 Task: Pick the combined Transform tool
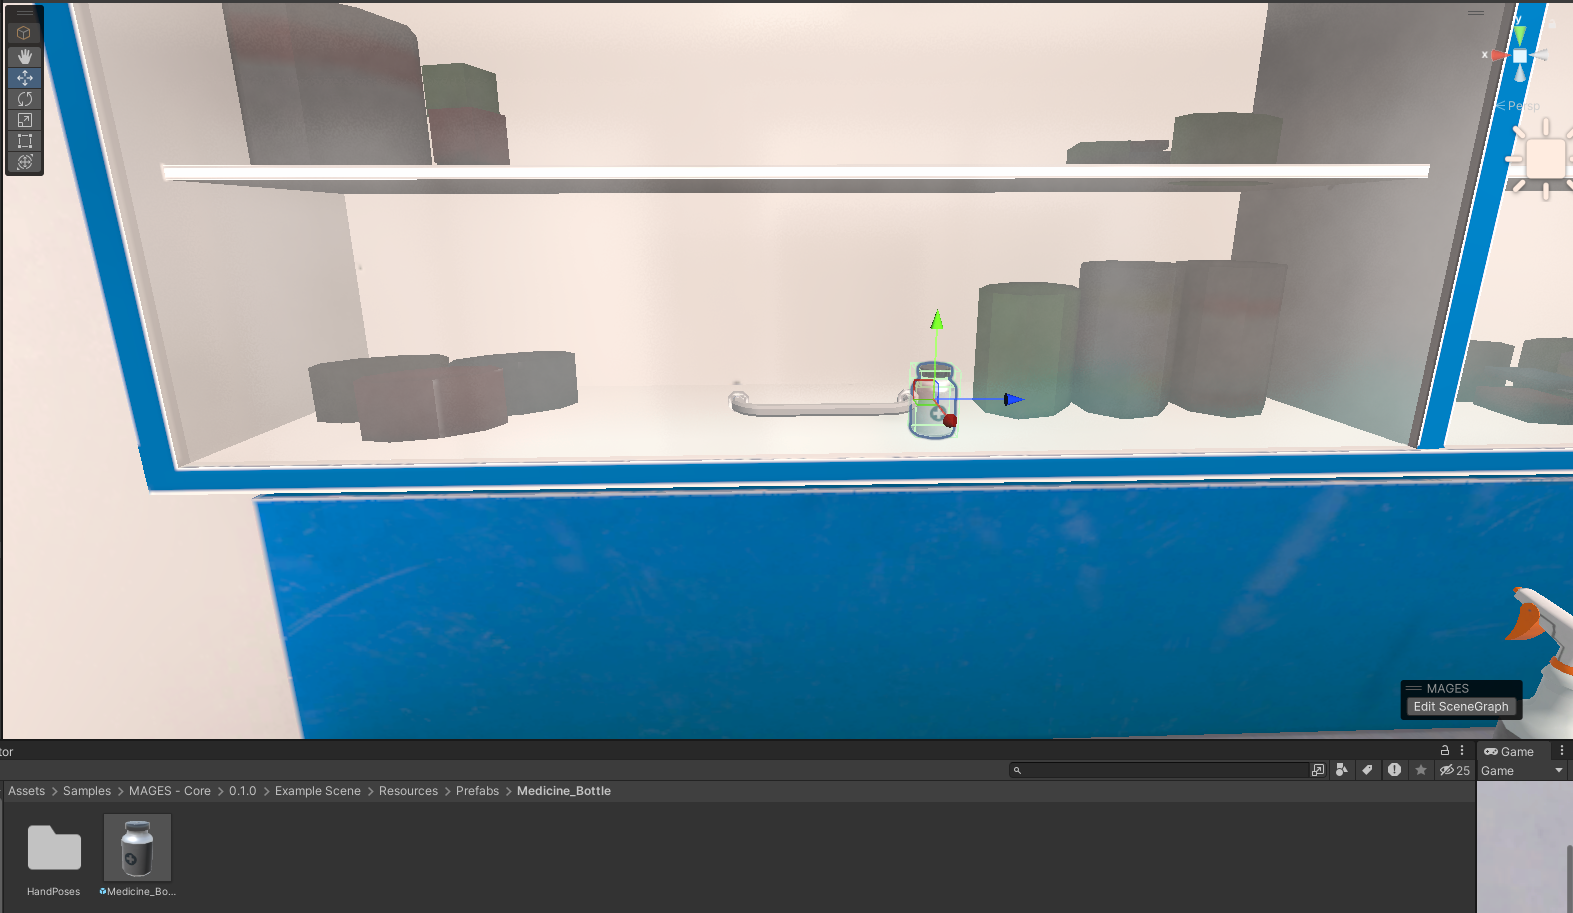[25, 161]
